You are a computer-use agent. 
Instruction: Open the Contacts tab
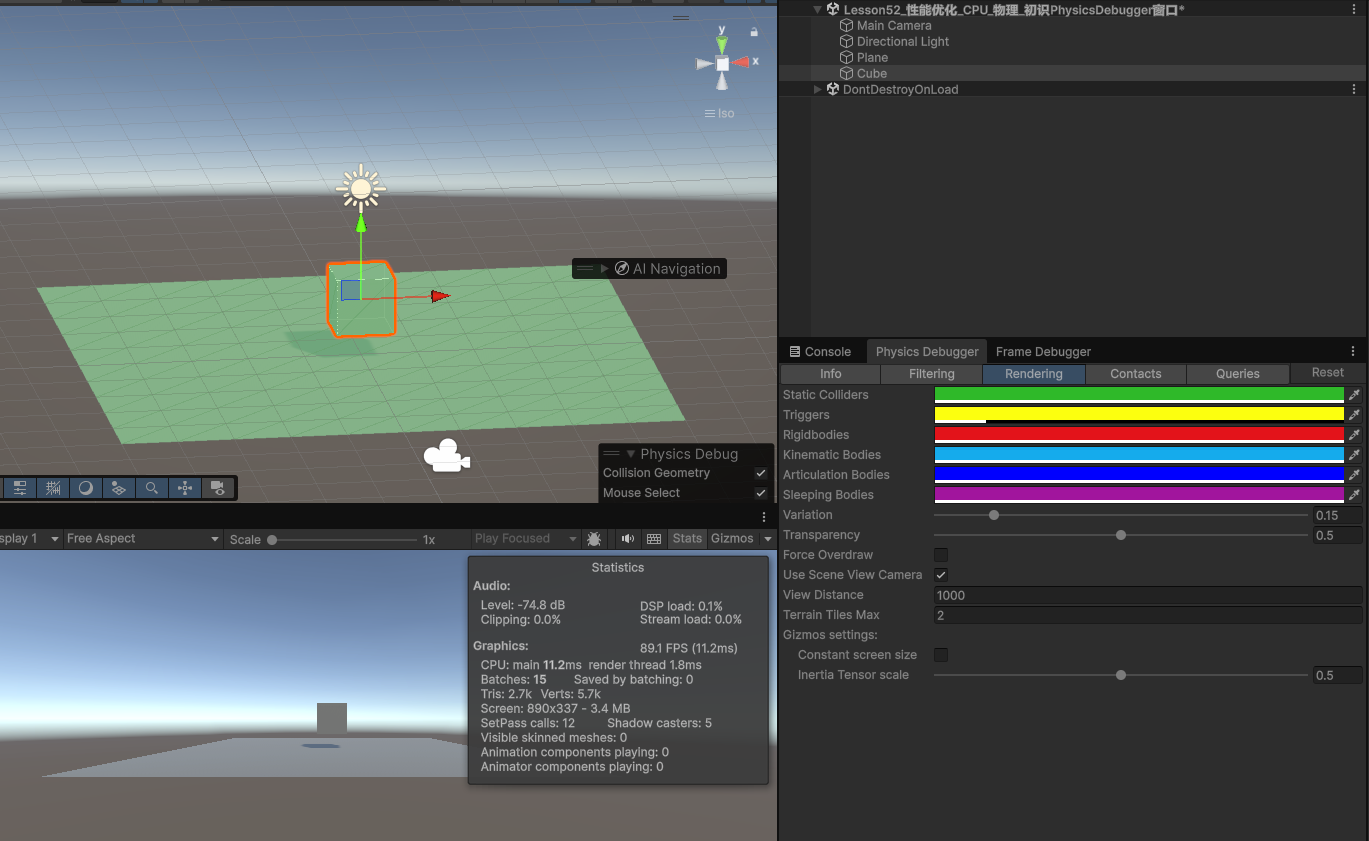1136,374
